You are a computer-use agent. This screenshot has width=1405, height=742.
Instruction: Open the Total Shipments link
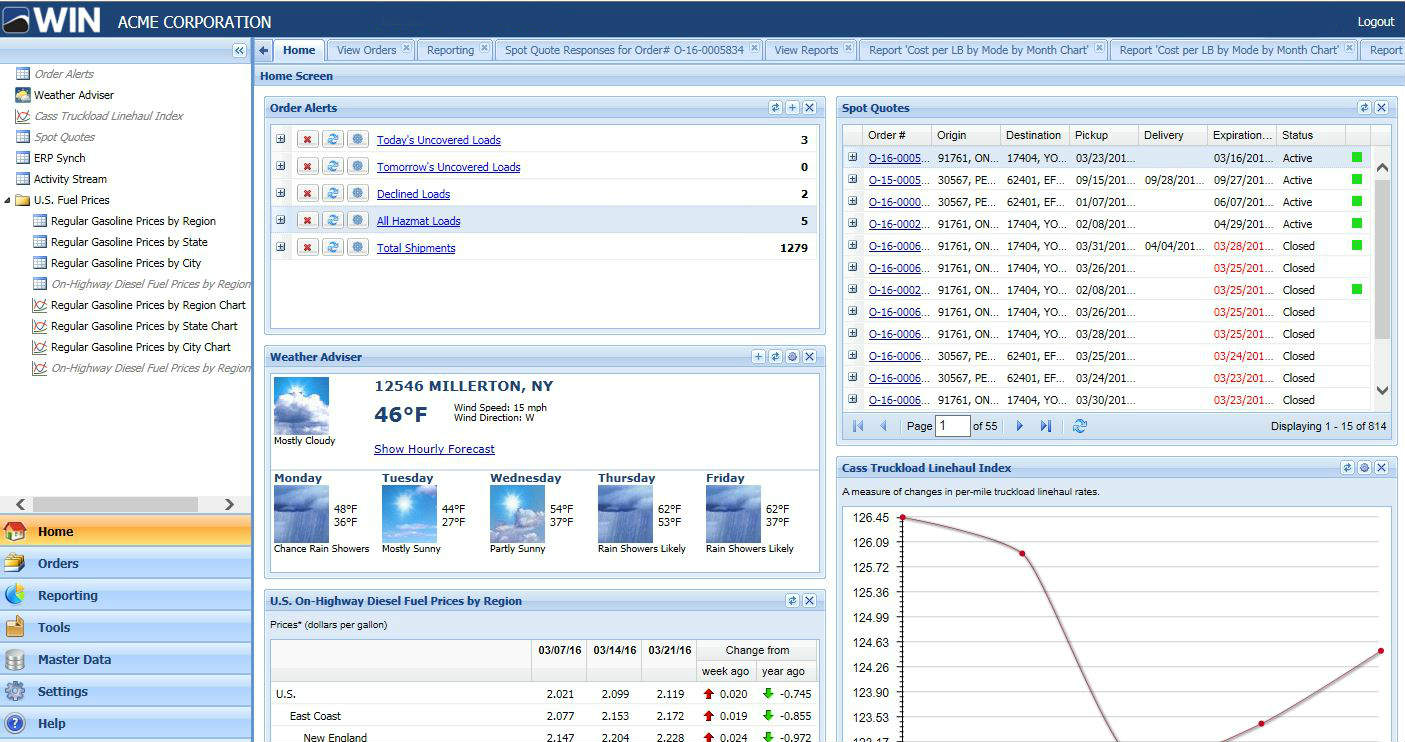pos(416,248)
